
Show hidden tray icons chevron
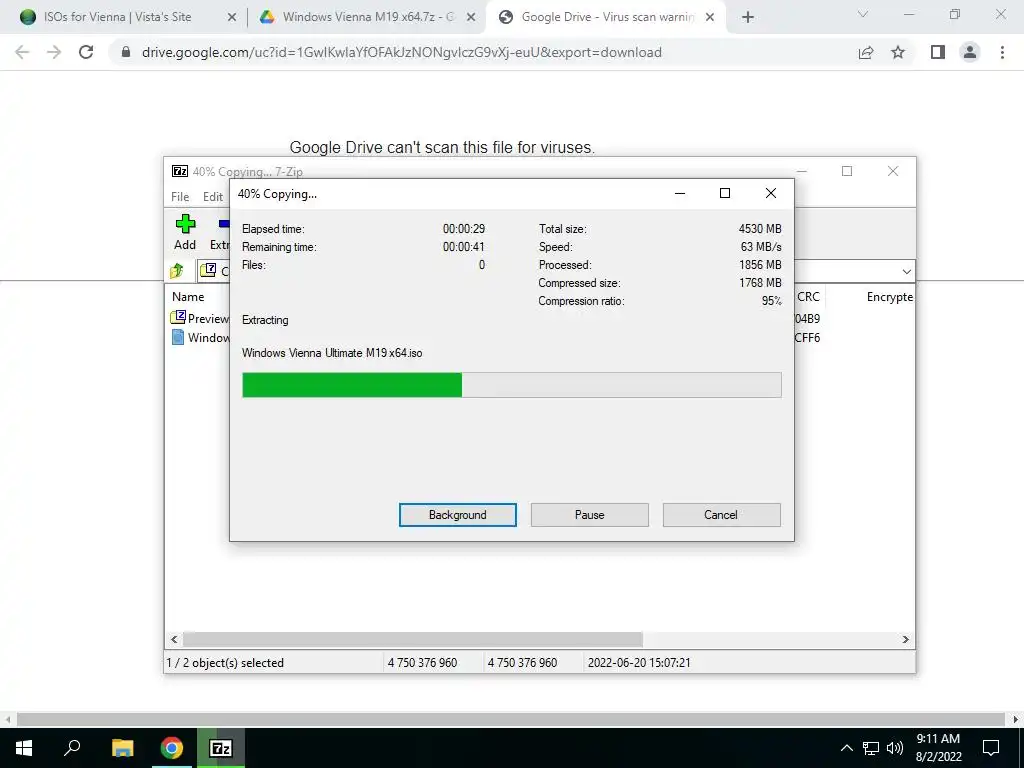(846, 748)
